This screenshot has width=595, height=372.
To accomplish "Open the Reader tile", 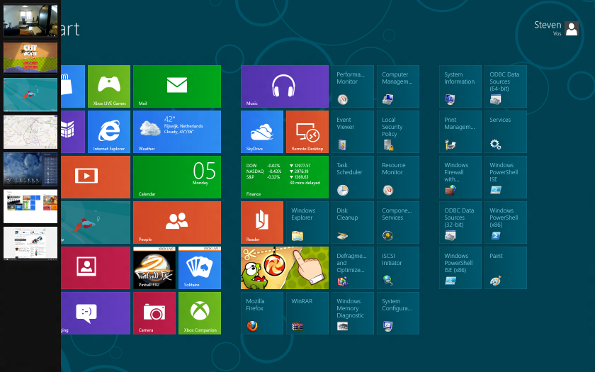I will click(262, 222).
